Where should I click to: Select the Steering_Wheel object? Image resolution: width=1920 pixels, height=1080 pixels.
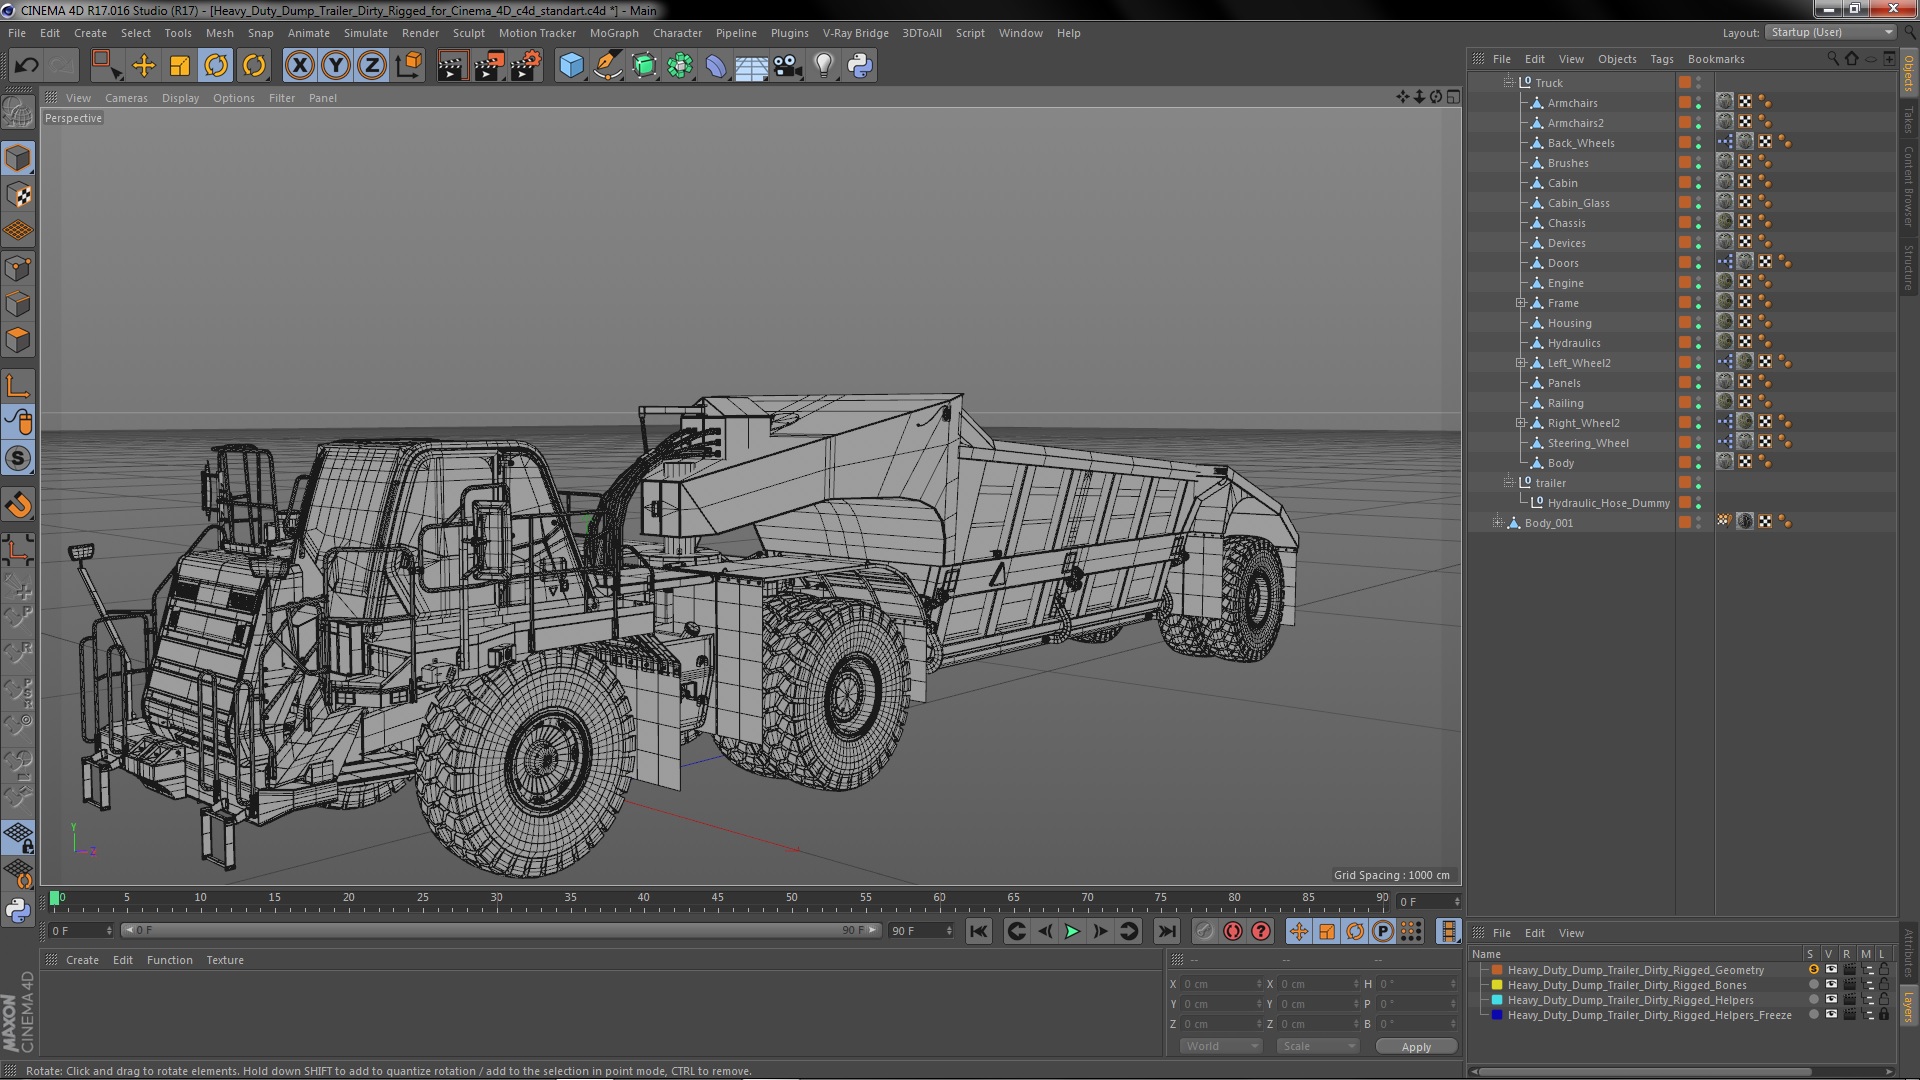(1588, 443)
